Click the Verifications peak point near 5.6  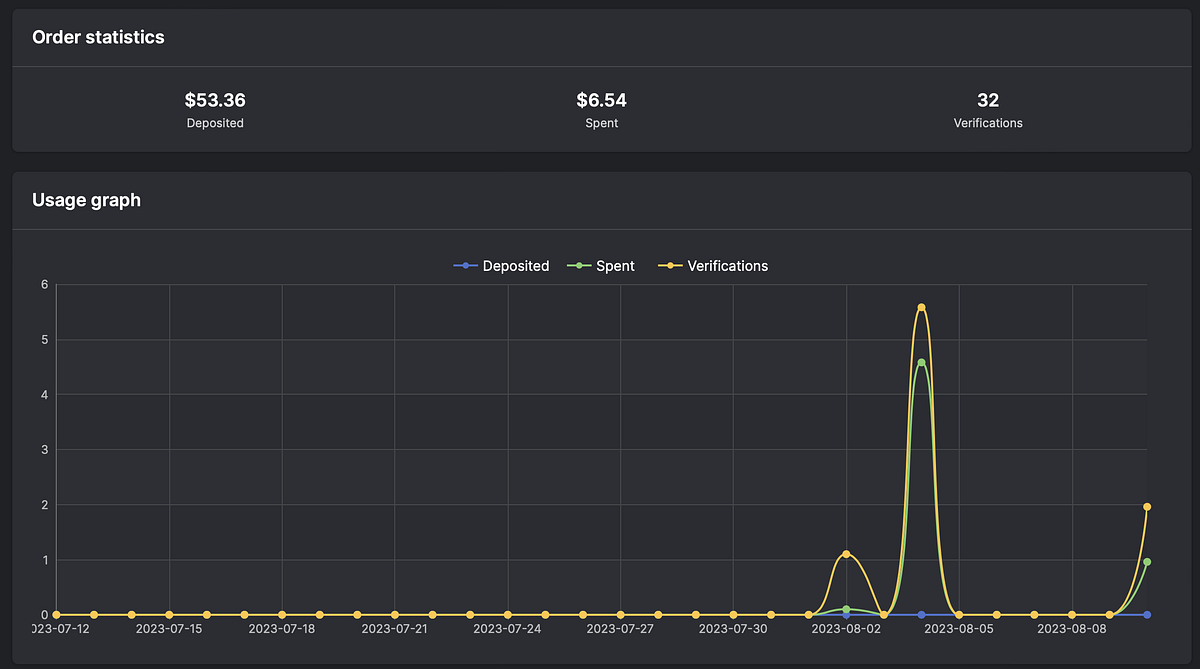pos(921,307)
